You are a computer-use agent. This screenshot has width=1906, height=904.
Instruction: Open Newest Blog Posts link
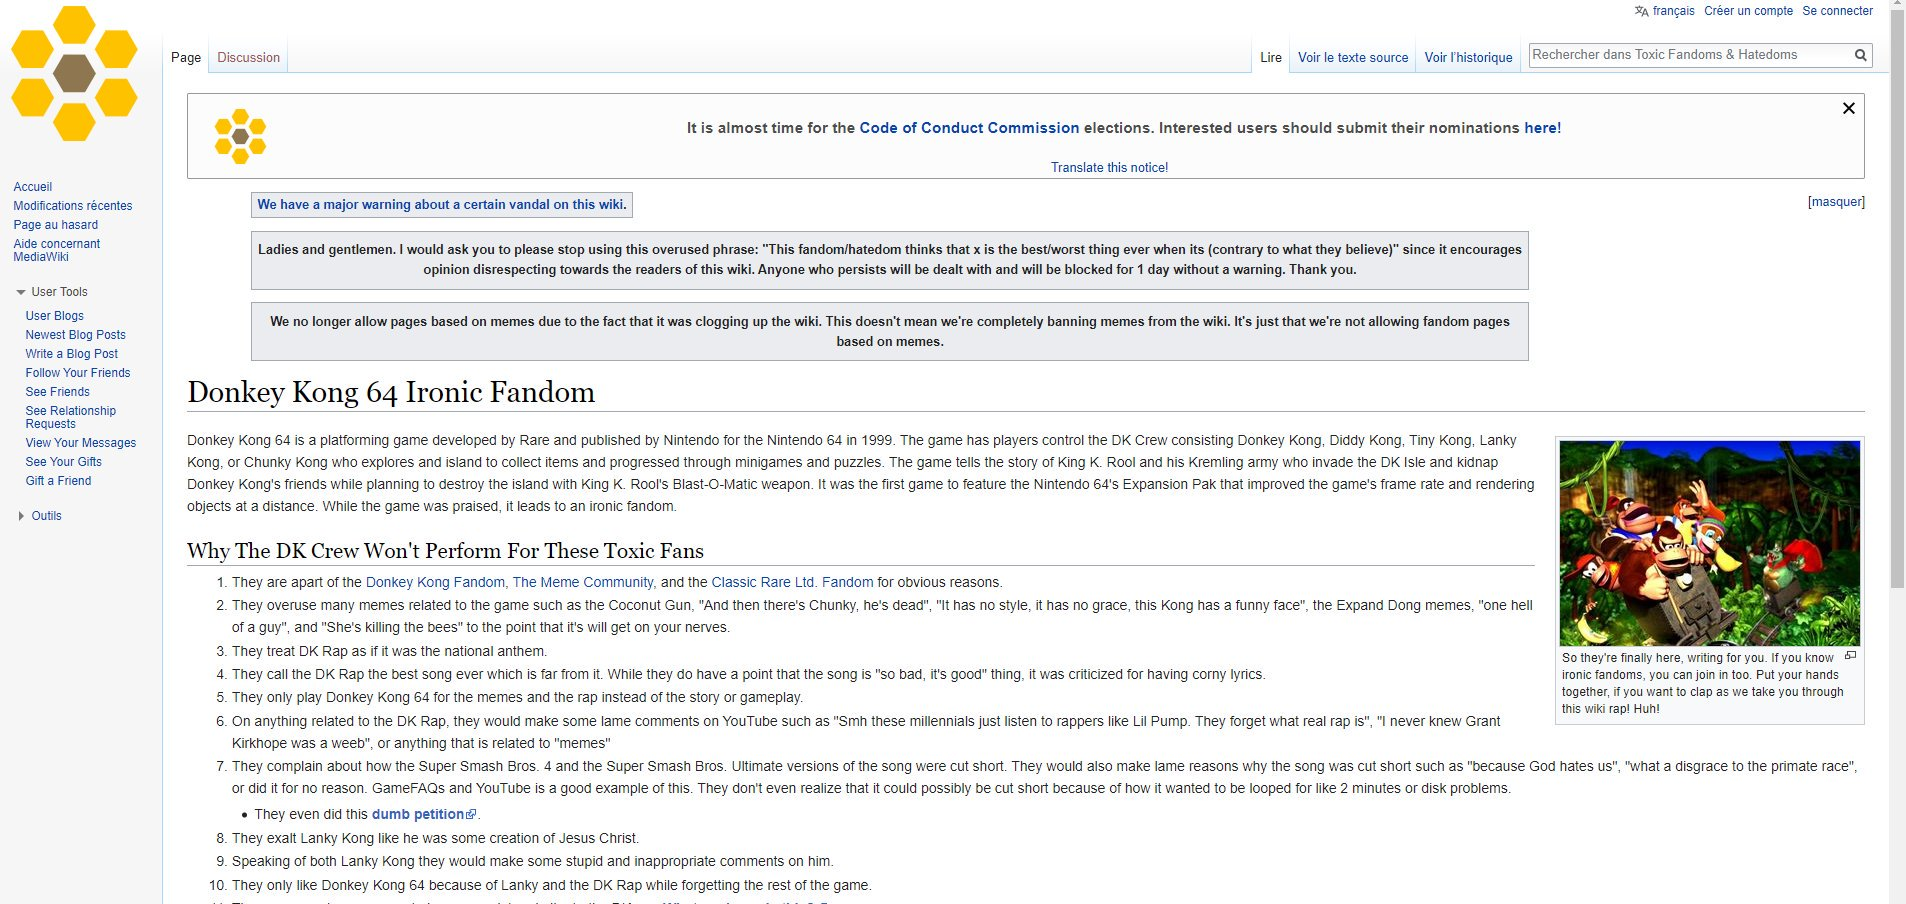[x=76, y=335]
